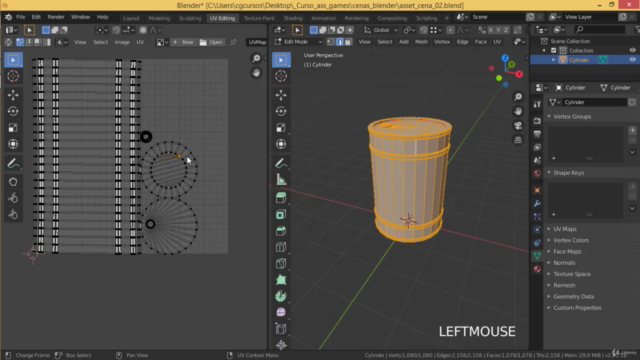Viewport: 640px width, 360px height.
Task: Select the 3D viewport Measure tool
Action: (x=281, y=180)
